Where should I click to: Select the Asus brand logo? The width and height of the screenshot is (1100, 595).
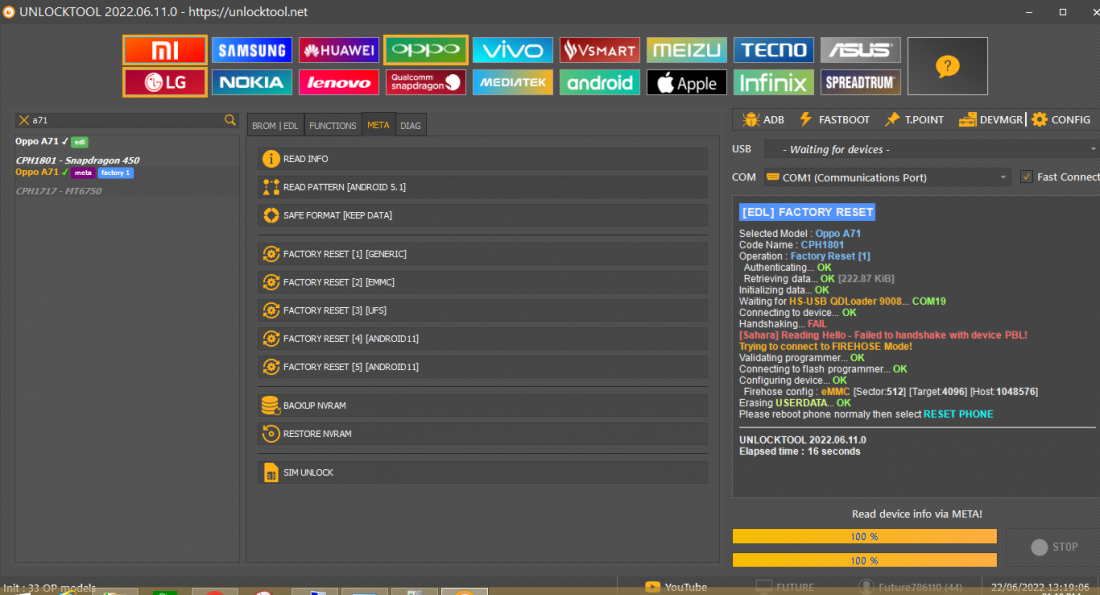tap(861, 50)
